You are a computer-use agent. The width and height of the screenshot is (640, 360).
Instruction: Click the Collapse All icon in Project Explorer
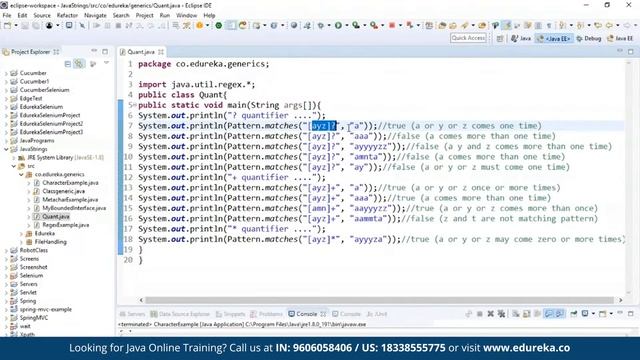[68, 64]
